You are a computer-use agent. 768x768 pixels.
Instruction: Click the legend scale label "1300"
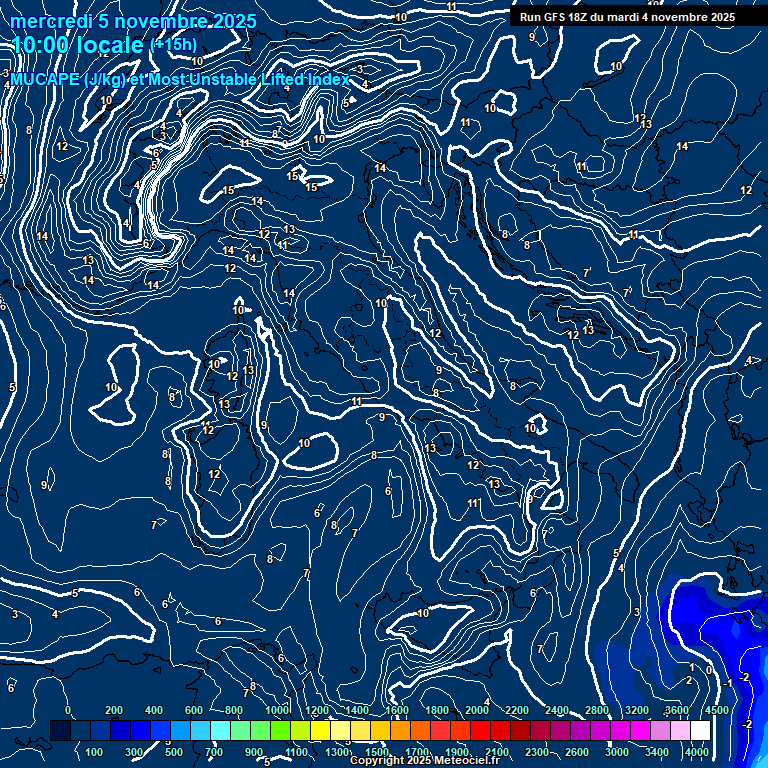click(x=337, y=752)
